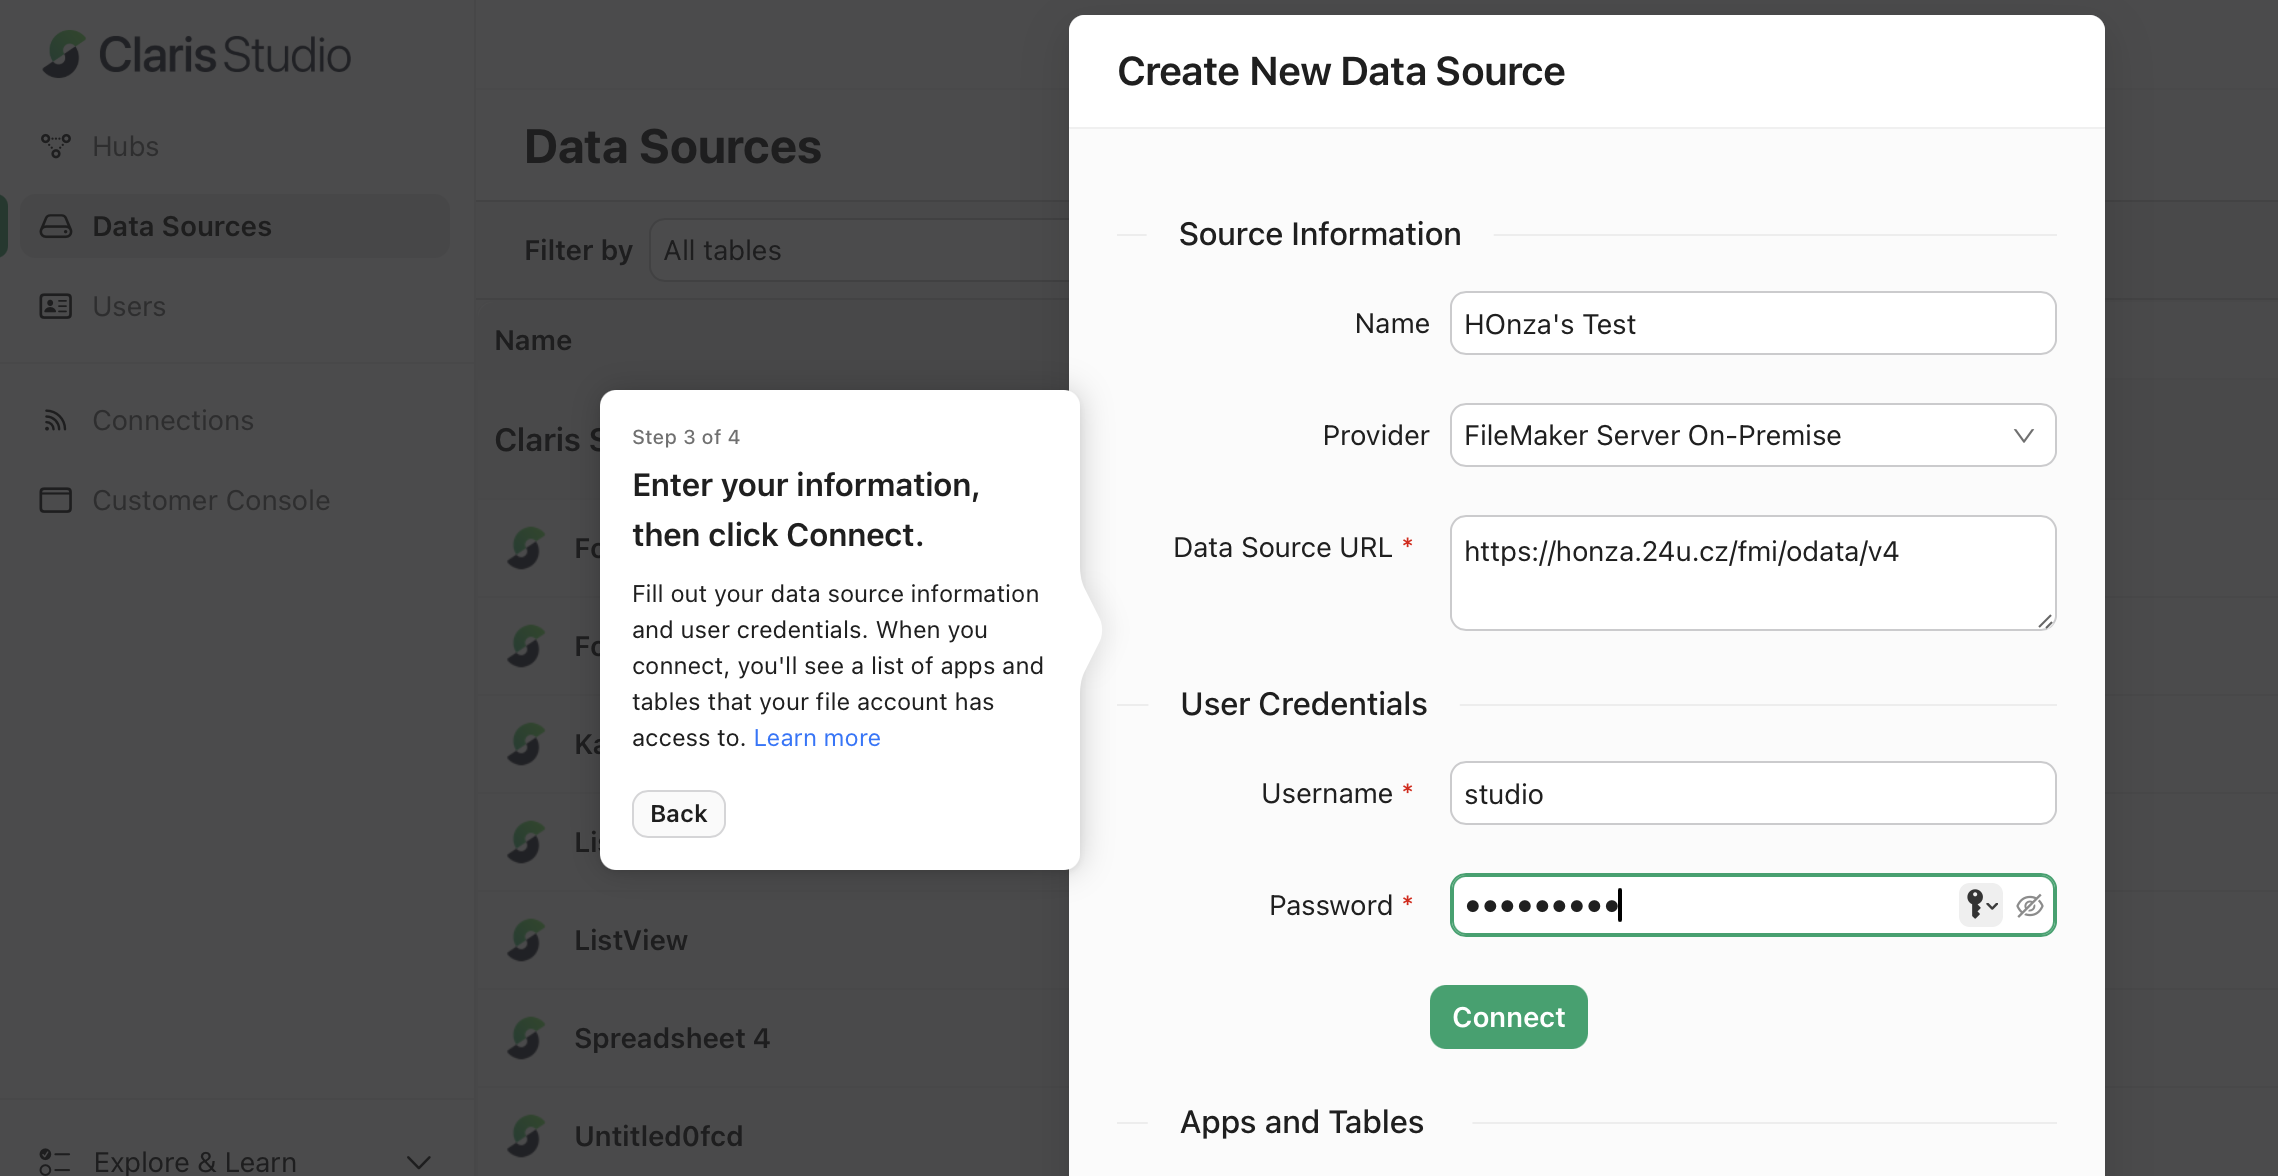Click the Step 3 of 4 label

pyautogui.click(x=686, y=437)
